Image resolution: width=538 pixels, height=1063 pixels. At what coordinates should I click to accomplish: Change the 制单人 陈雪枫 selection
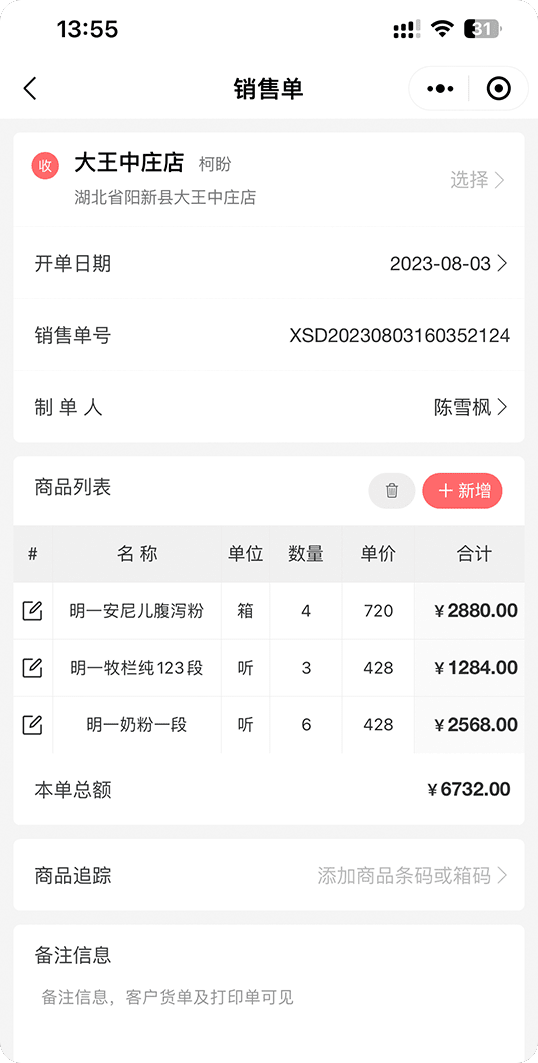(269, 407)
